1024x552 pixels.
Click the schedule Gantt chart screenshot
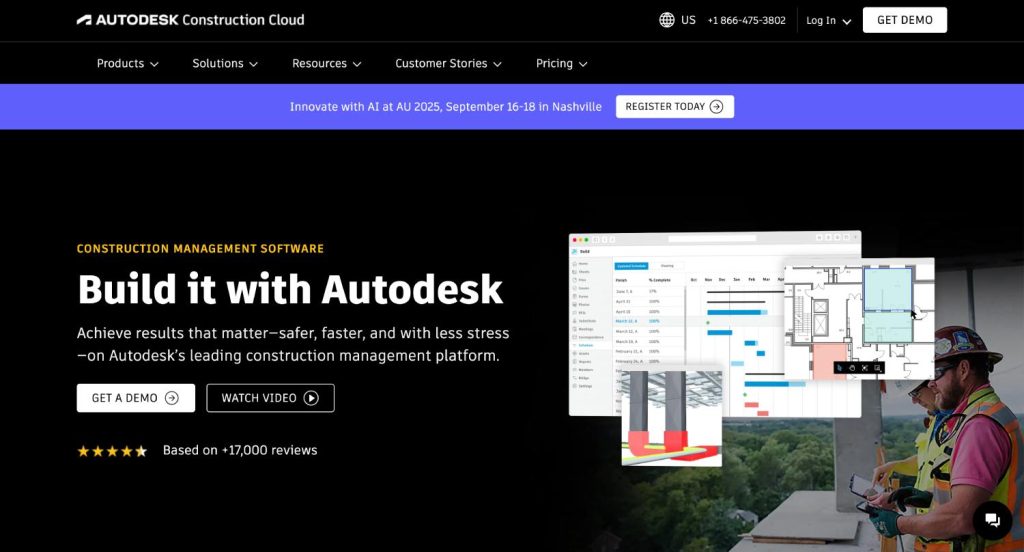[x=714, y=324]
